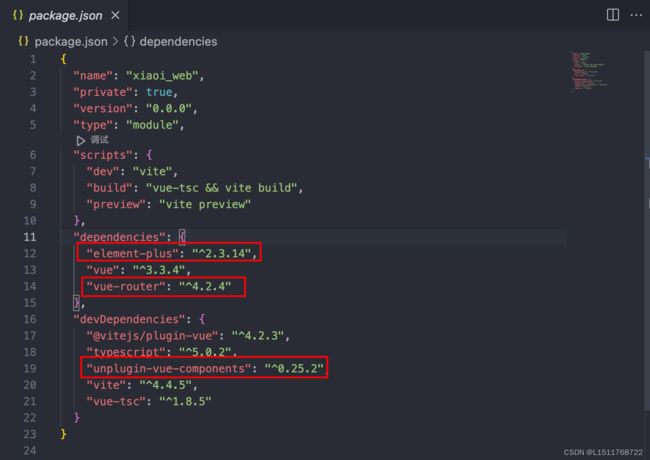Click the "vue-tsc && vite build" value
Screen dimensions: 650x460
(222, 188)
